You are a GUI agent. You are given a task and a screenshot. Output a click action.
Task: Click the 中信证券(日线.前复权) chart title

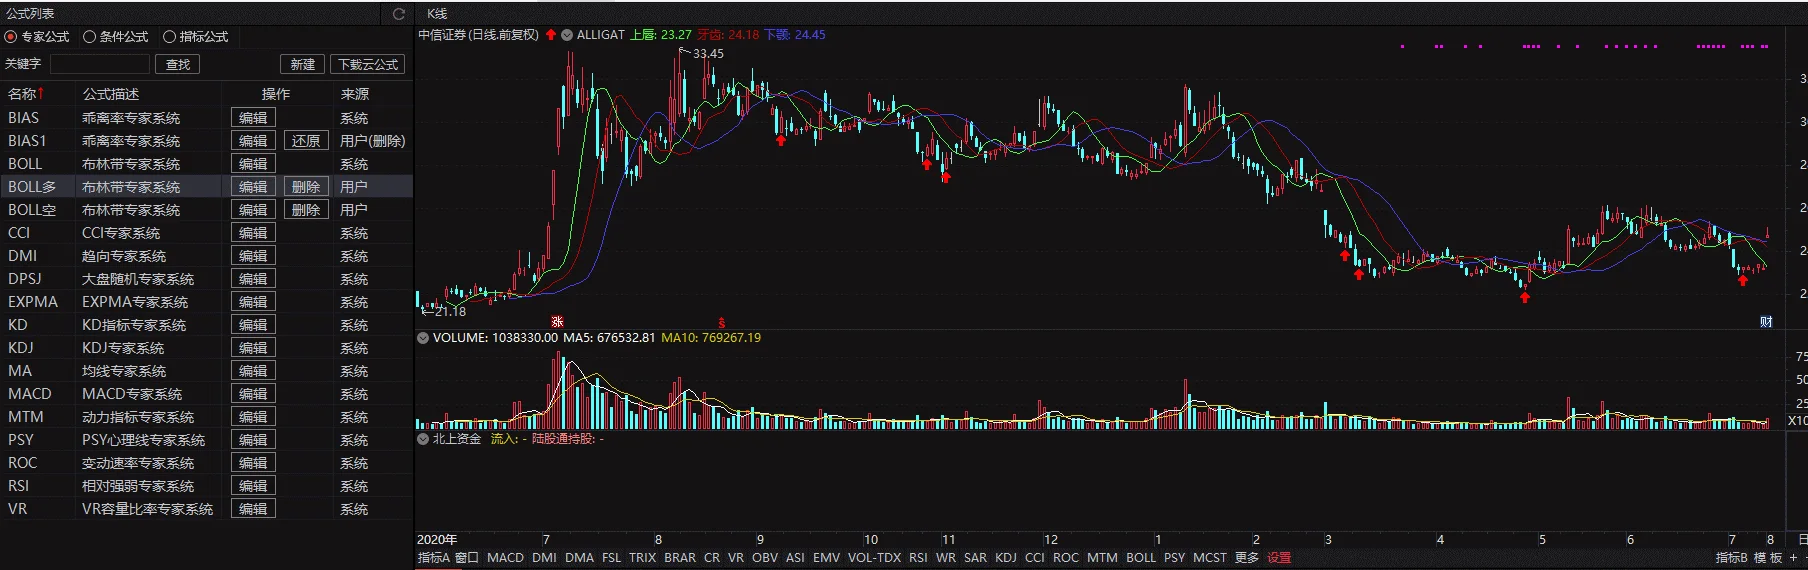click(x=478, y=35)
